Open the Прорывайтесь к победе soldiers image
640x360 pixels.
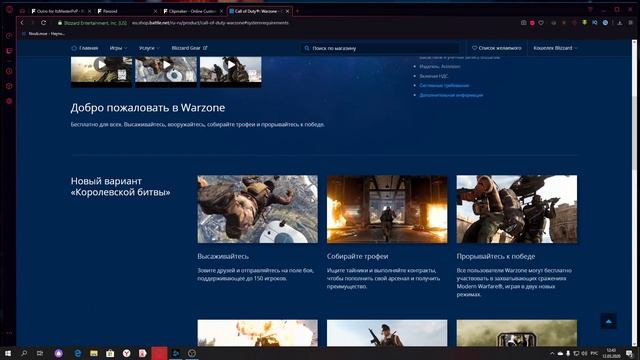[517, 209]
